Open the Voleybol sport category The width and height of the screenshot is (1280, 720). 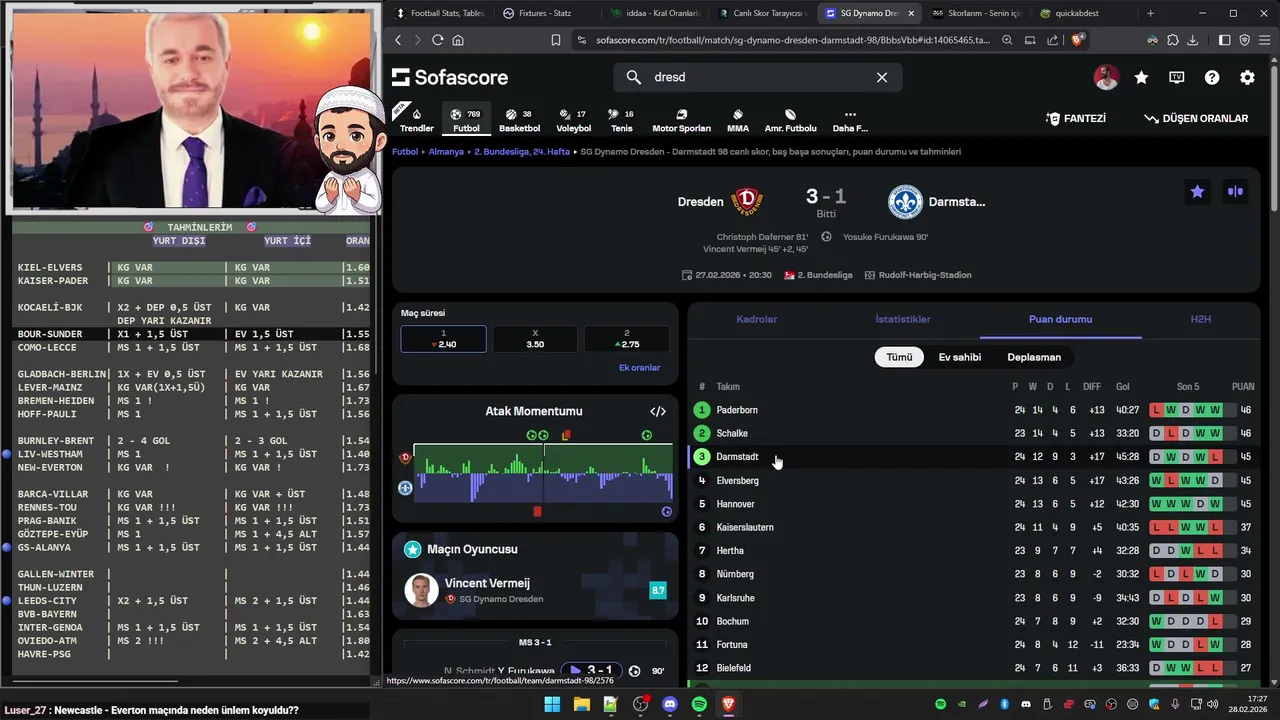(x=573, y=120)
